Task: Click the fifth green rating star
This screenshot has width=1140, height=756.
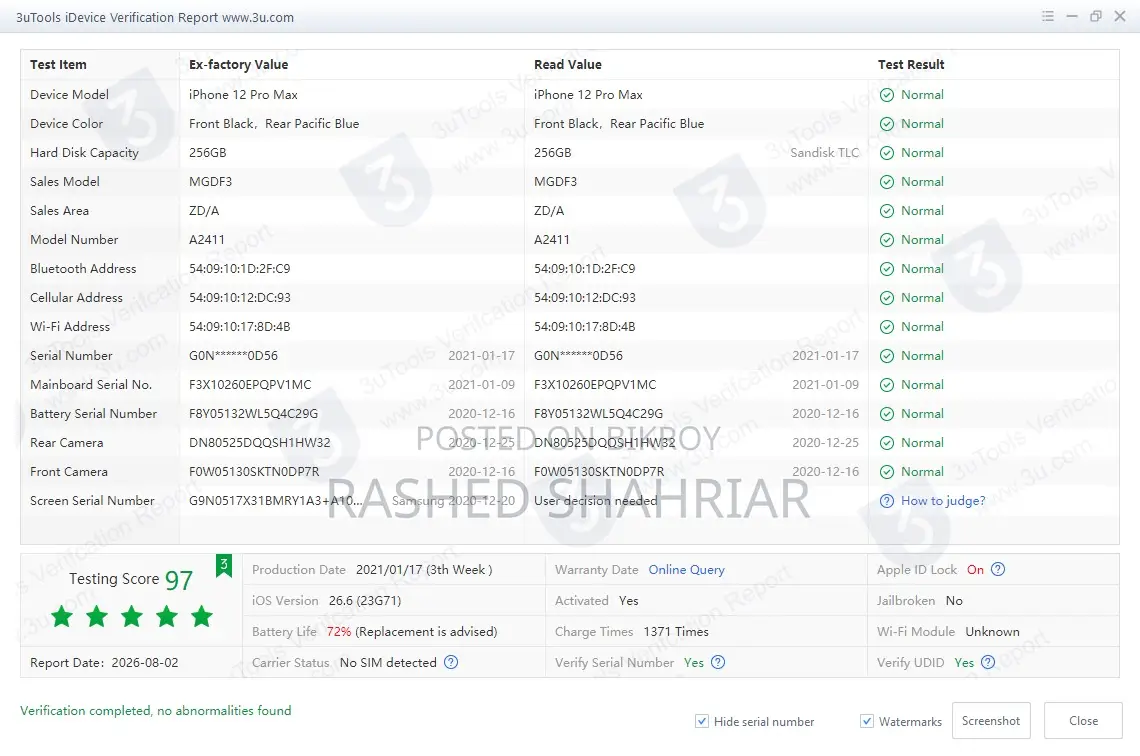Action: coord(201,616)
